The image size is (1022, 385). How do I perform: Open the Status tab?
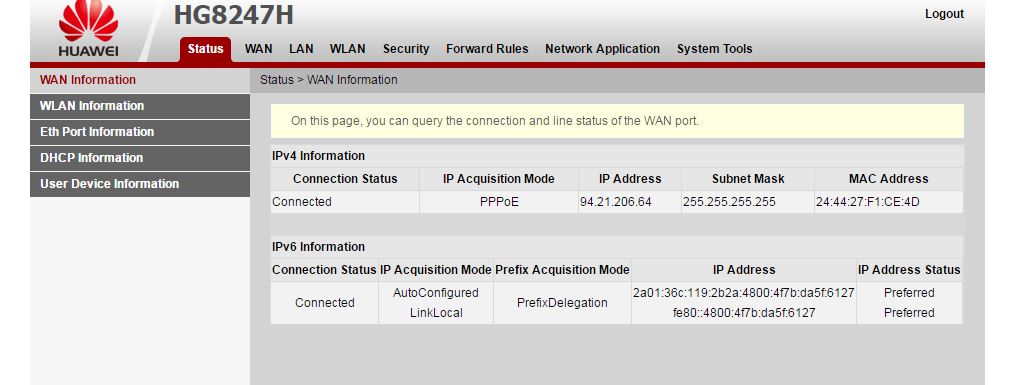(205, 50)
